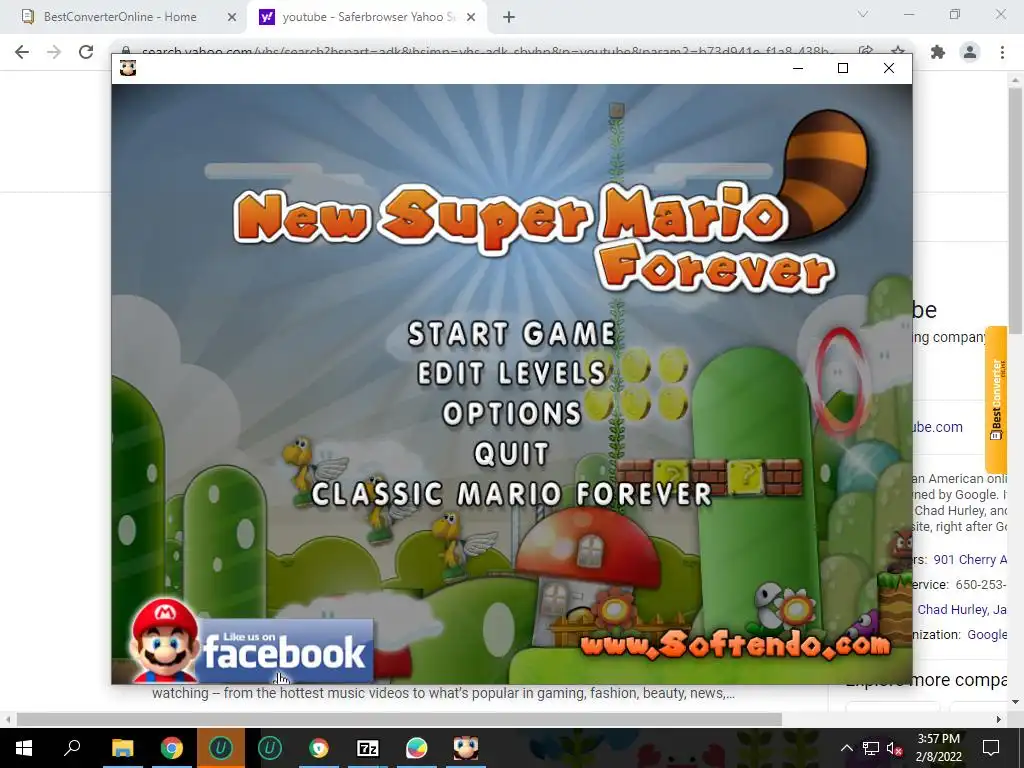Open the clock showing 3:57 PM
1024x768 pixels.
[x=939, y=748]
